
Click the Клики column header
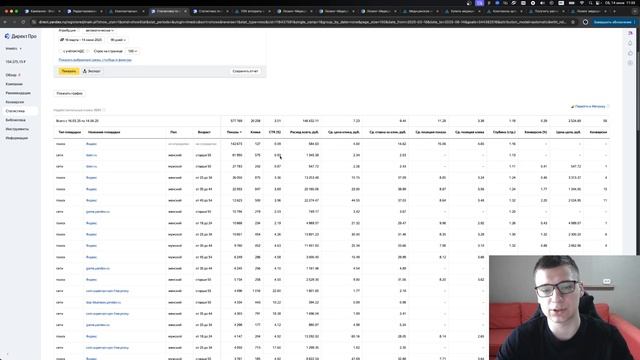click(x=255, y=132)
